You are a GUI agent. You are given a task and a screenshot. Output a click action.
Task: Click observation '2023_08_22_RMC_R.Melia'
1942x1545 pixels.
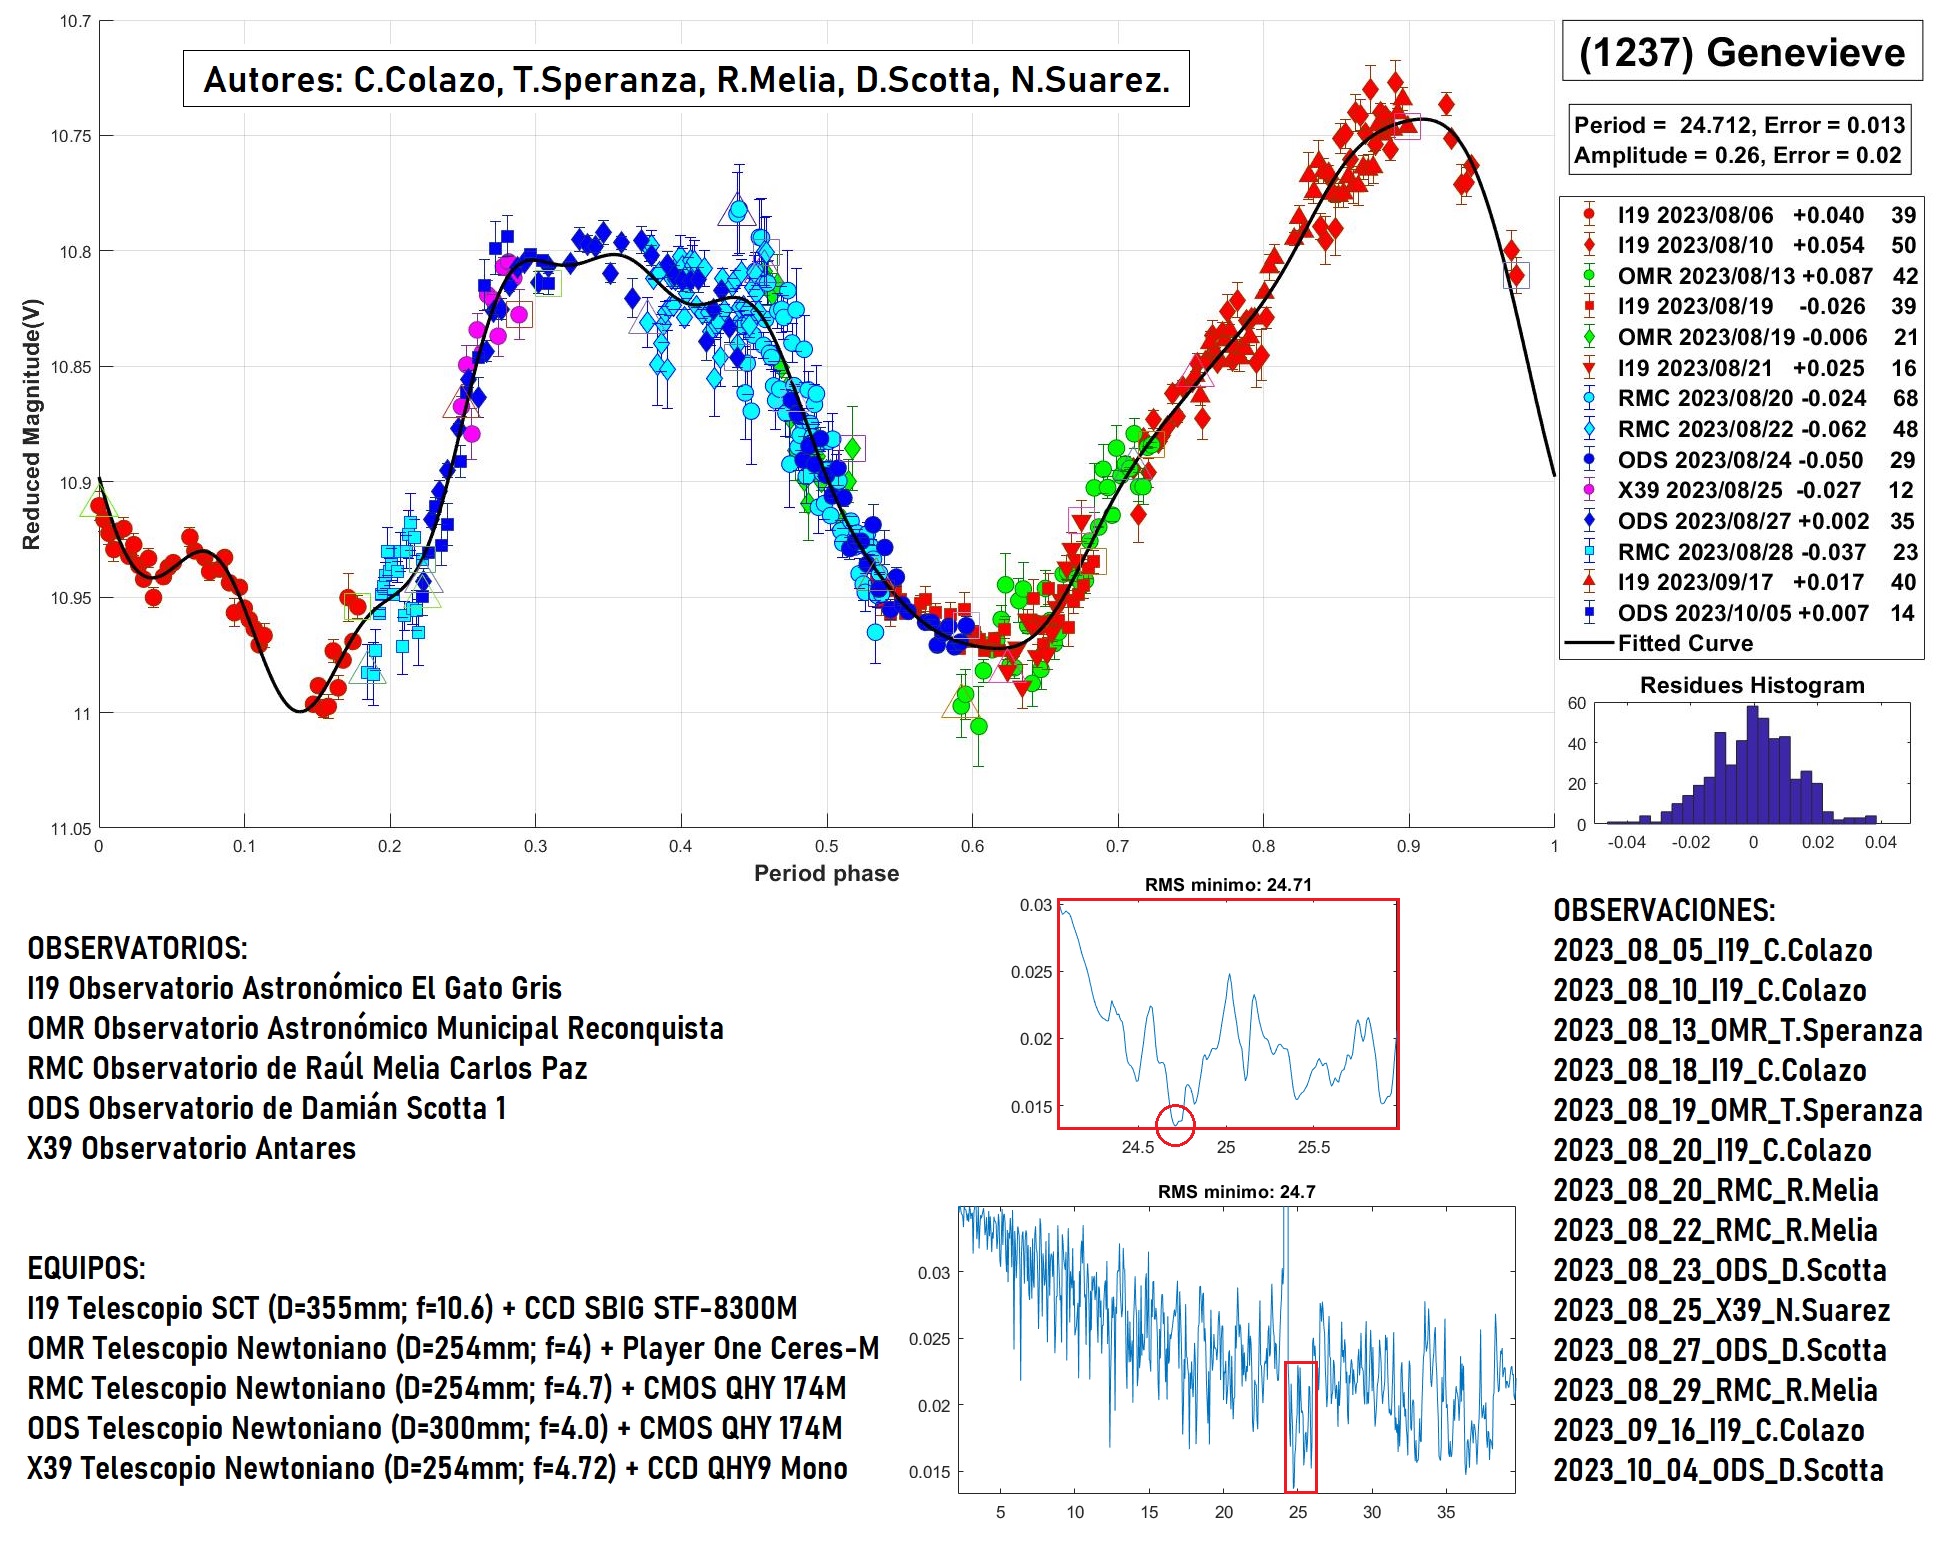[x=1716, y=1230]
